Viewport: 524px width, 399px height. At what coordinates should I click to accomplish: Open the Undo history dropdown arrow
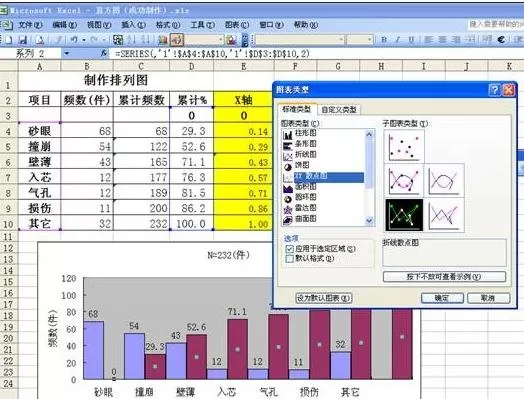pos(84,40)
